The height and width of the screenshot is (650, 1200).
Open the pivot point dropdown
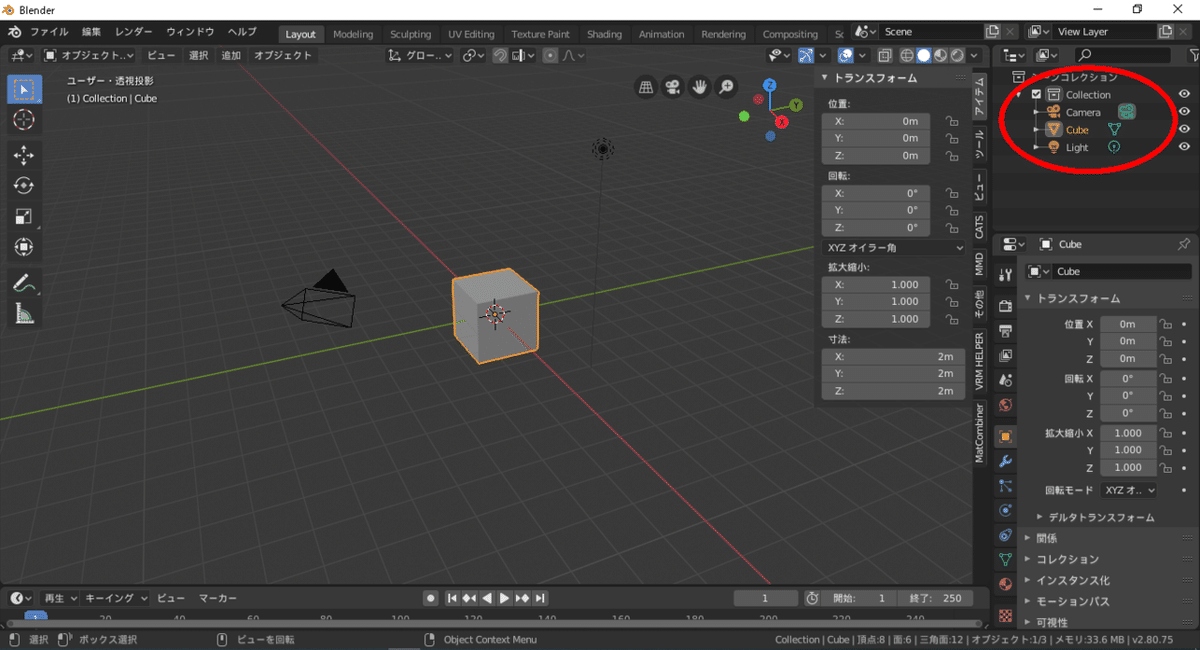[474, 55]
